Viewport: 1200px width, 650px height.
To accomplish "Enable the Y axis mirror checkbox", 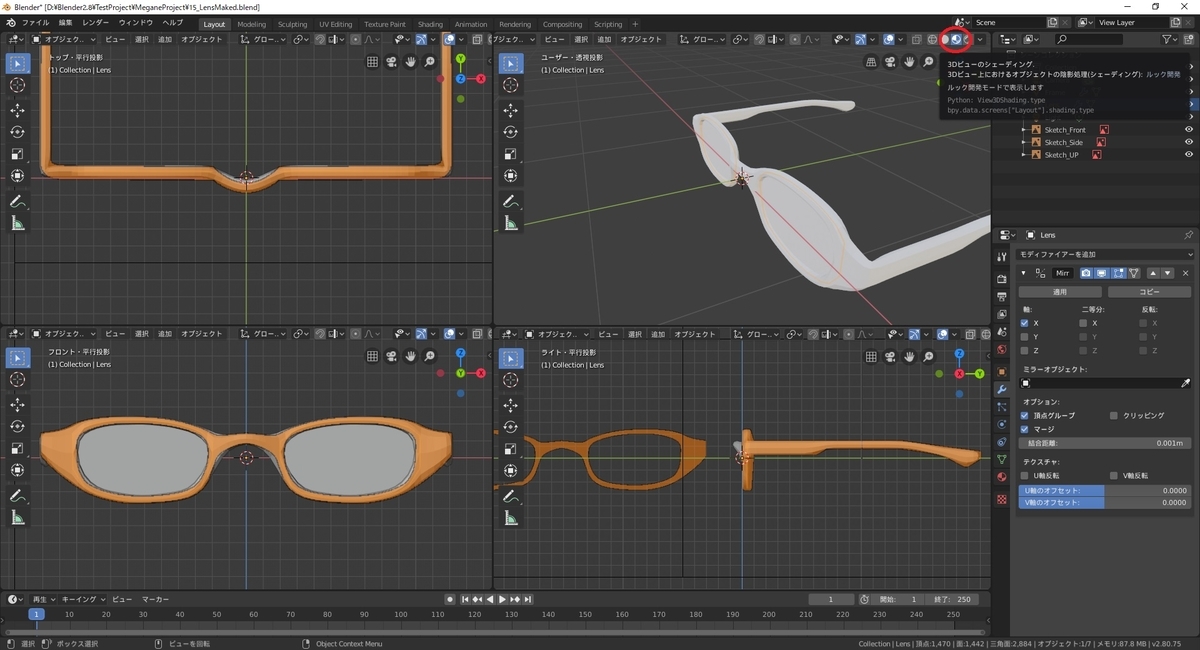I will 1024,337.
